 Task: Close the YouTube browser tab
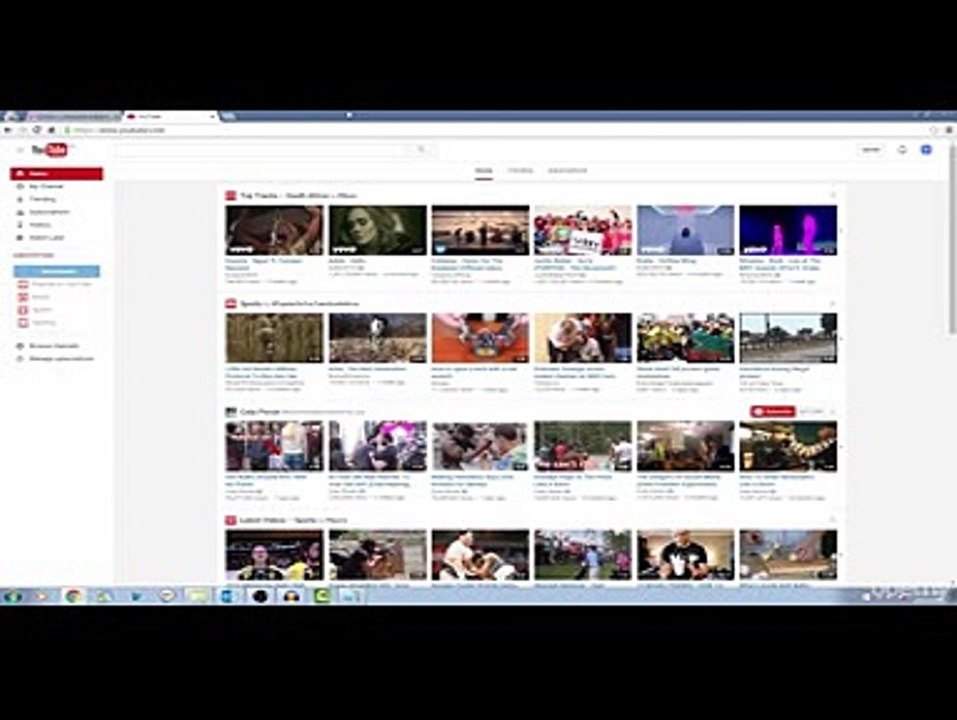[x=212, y=116]
